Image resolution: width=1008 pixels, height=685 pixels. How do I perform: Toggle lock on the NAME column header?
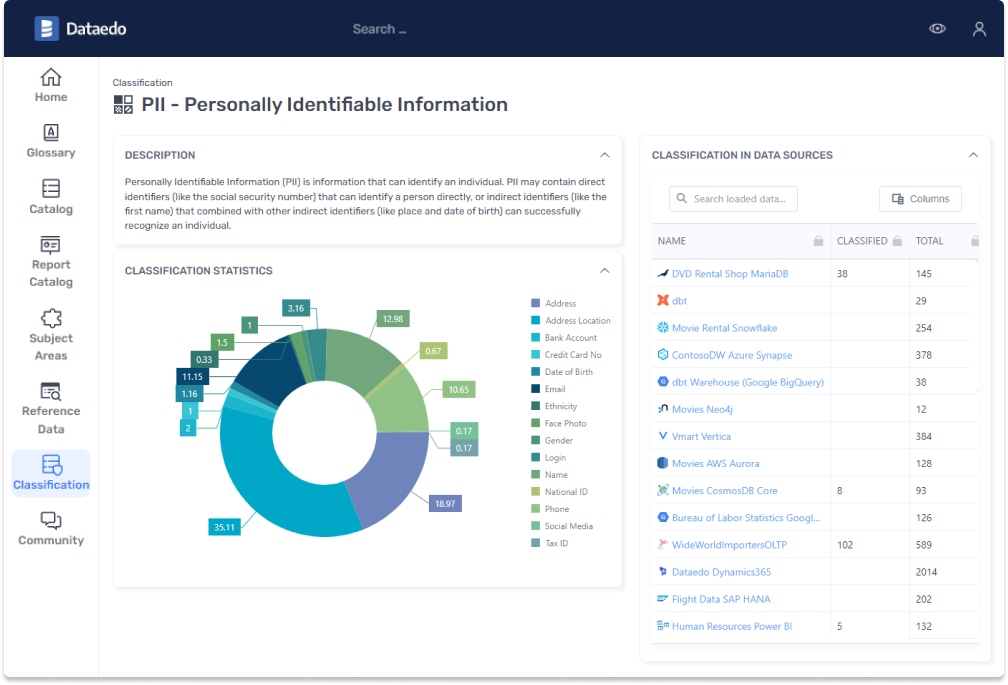(818, 241)
